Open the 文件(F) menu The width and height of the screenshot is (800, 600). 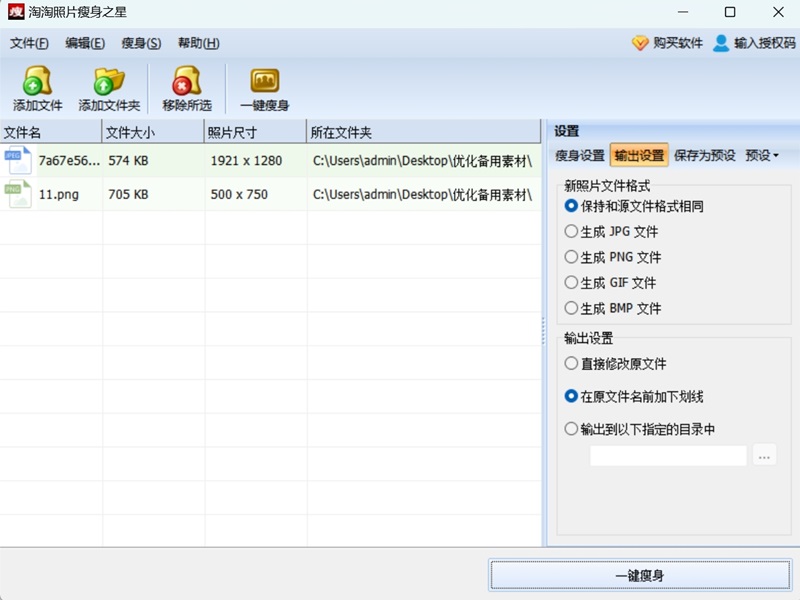click(29, 43)
